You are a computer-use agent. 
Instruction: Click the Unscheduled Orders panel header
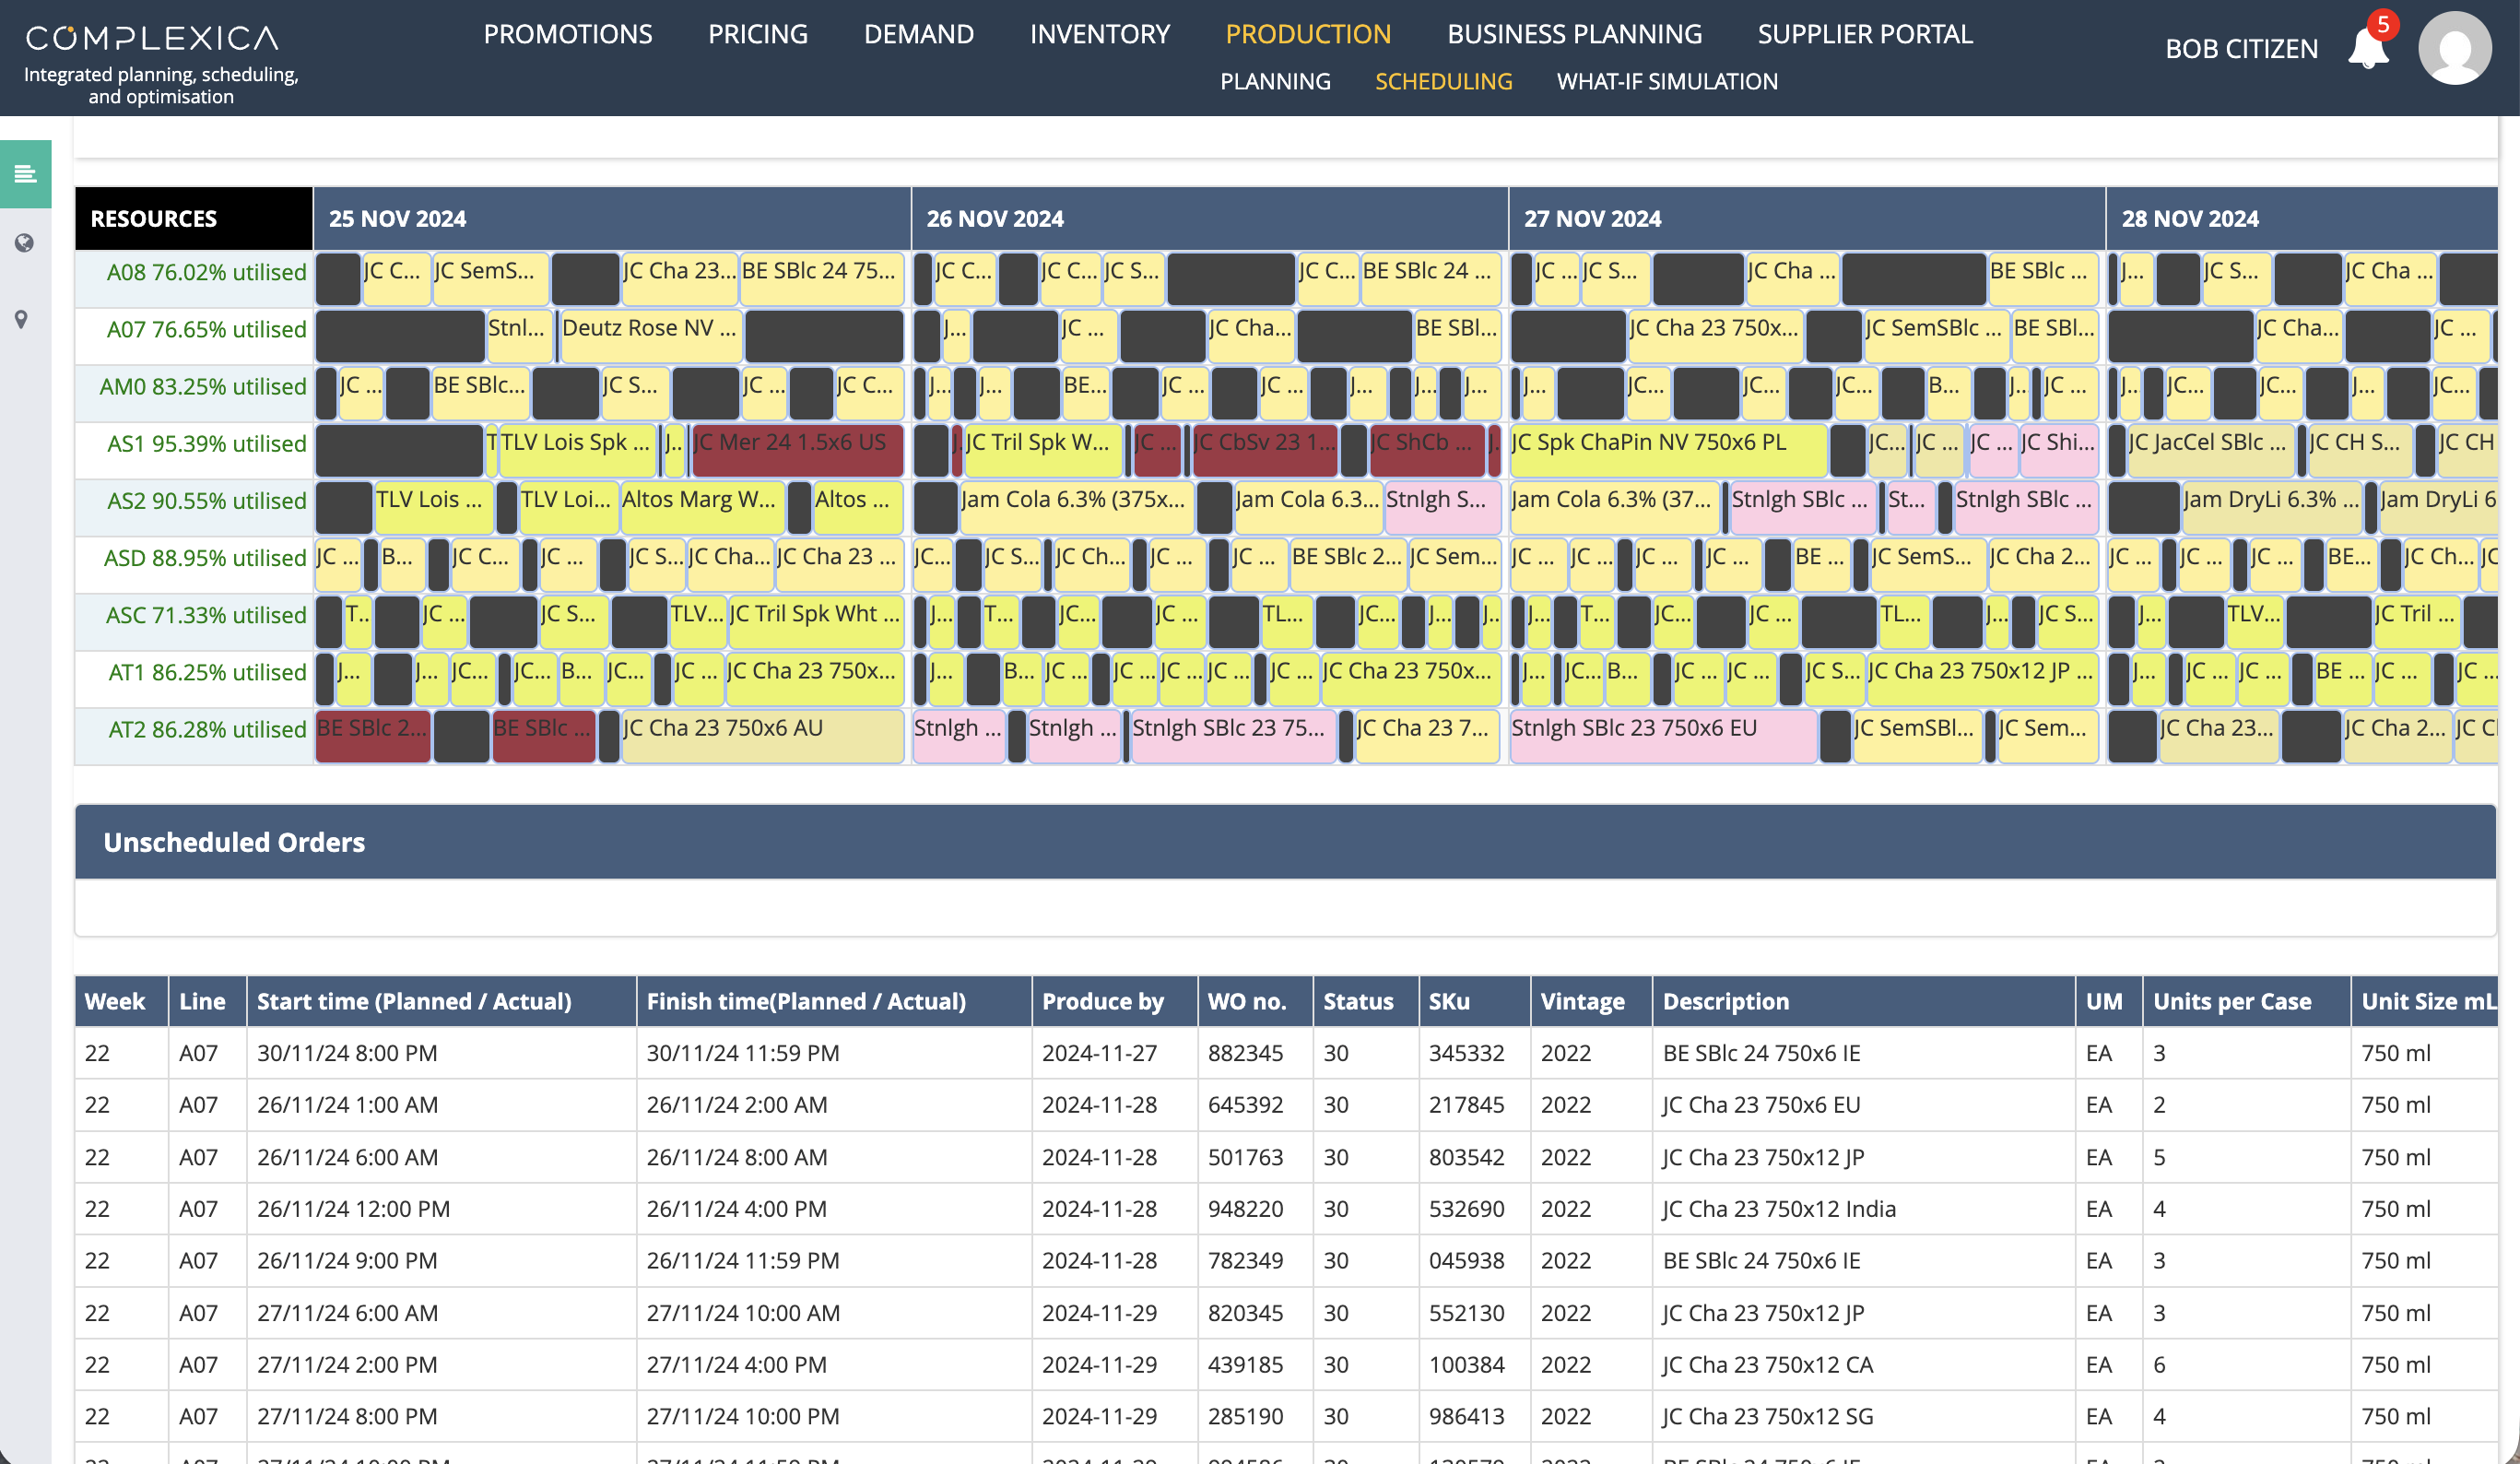[x=1285, y=842]
